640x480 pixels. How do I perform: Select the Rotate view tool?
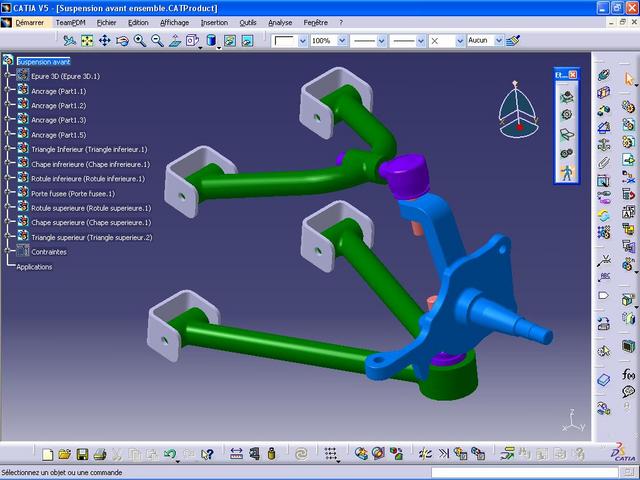(122, 40)
